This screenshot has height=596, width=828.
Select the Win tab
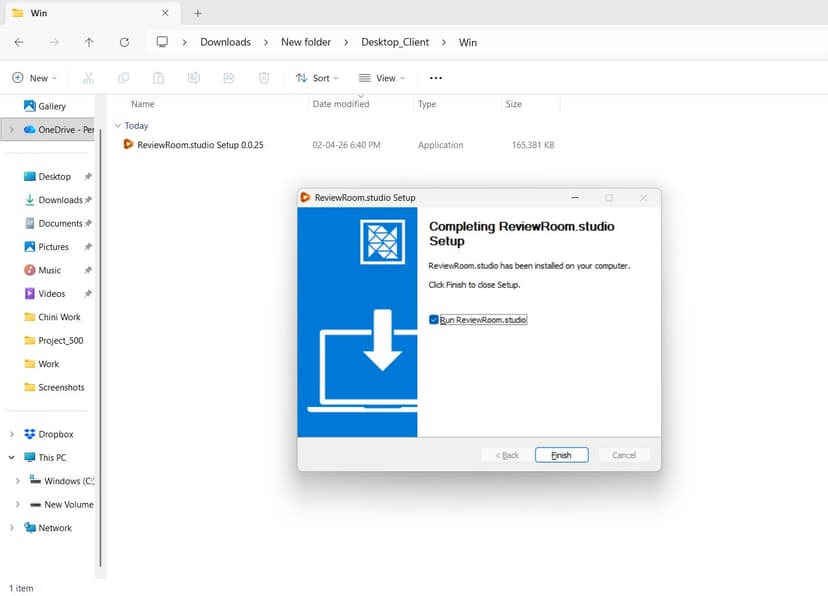tap(92, 13)
